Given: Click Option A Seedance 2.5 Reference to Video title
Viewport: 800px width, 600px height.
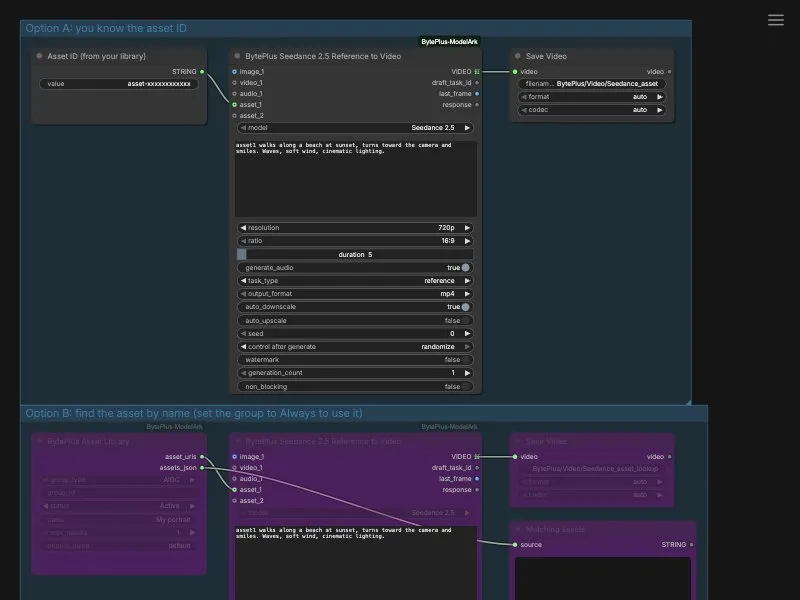Looking at the screenshot, I should point(323,56).
